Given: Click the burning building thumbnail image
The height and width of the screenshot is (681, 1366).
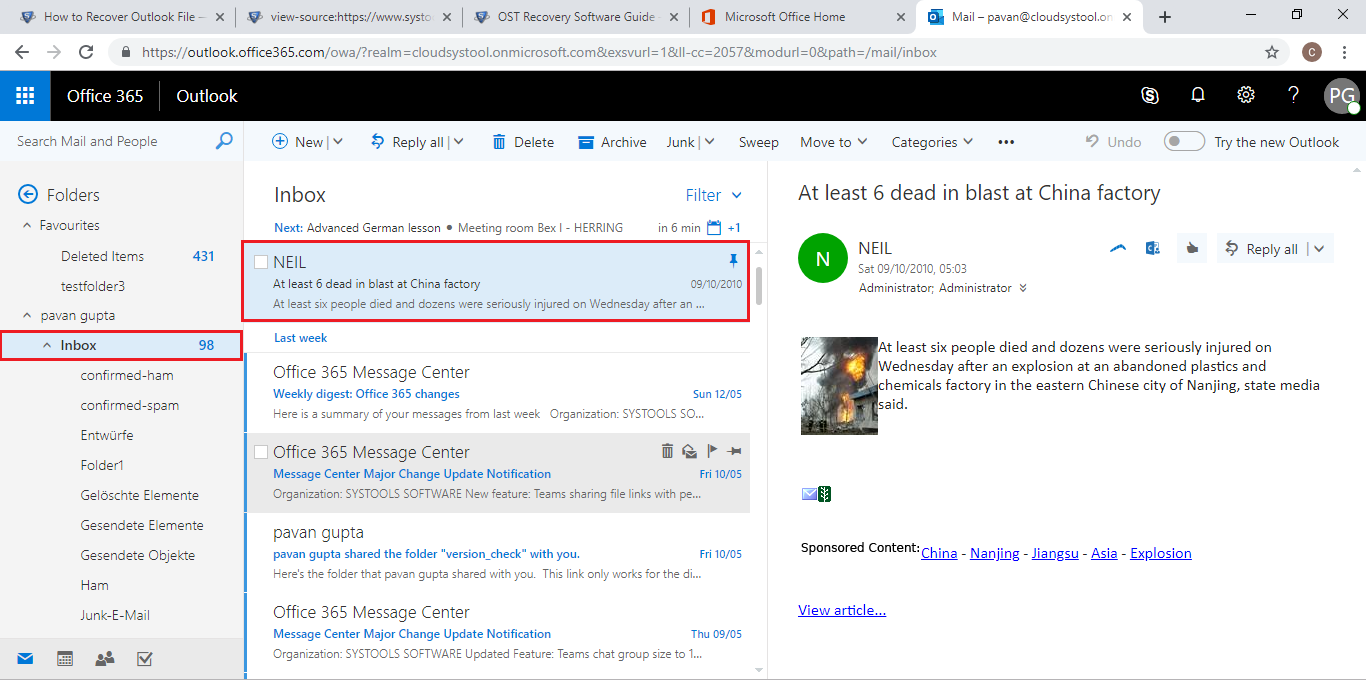Looking at the screenshot, I should (x=839, y=386).
